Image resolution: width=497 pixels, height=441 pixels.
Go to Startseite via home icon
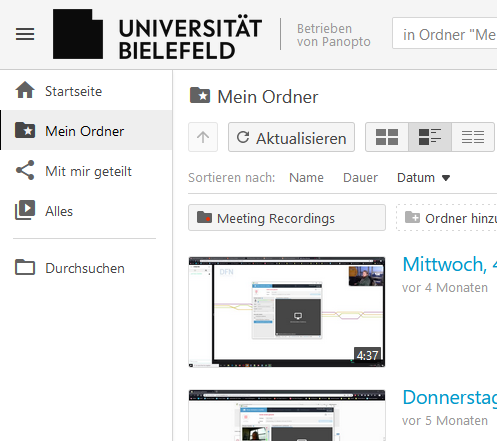[25, 90]
